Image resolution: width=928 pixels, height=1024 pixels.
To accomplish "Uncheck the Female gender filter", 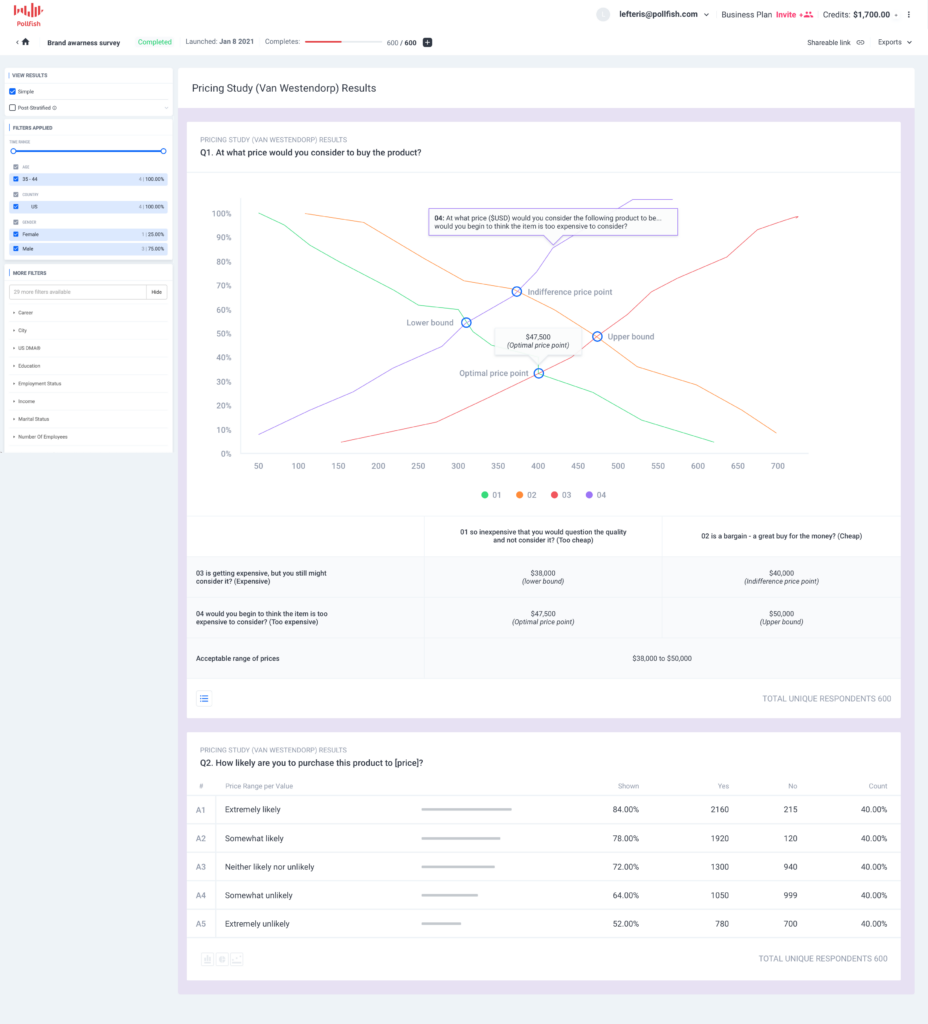I will coord(16,234).
